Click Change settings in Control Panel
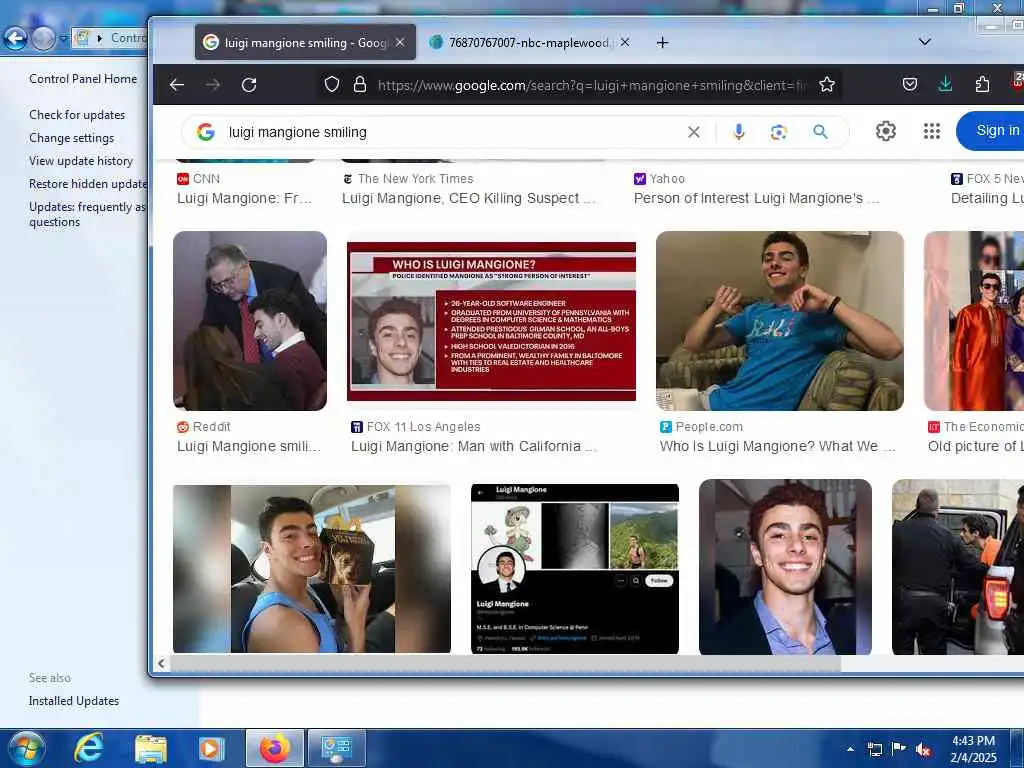Image resolution: width=1024 pixels, height=768 pixels. 71,138
